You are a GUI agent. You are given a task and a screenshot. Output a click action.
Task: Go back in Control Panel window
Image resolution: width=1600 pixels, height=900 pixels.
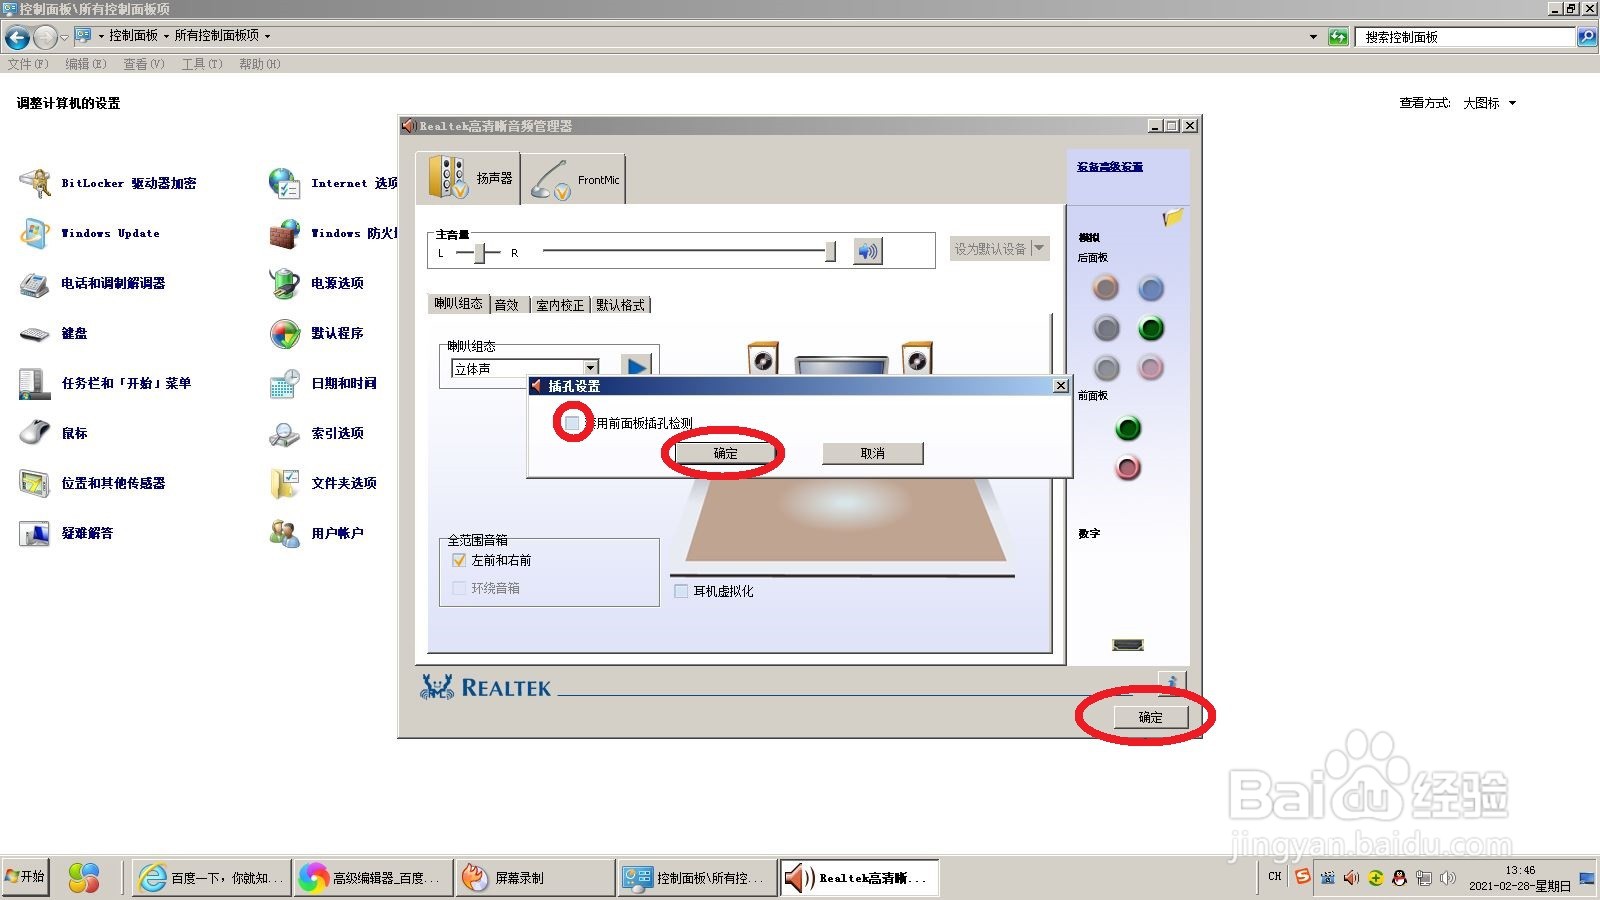(x=17, y=38)
